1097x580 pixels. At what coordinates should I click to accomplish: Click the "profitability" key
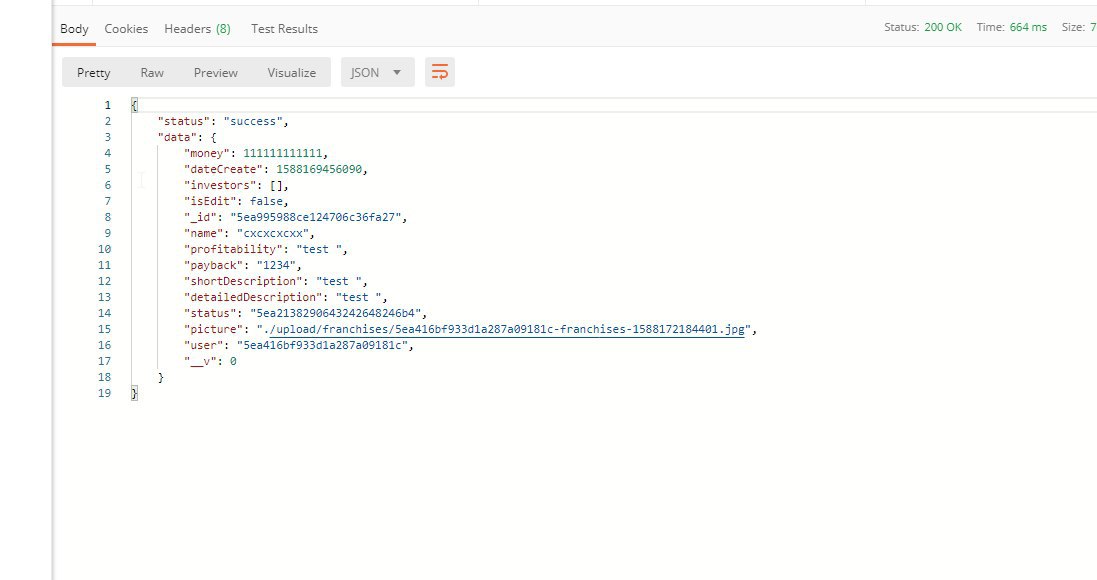[234, 249]
